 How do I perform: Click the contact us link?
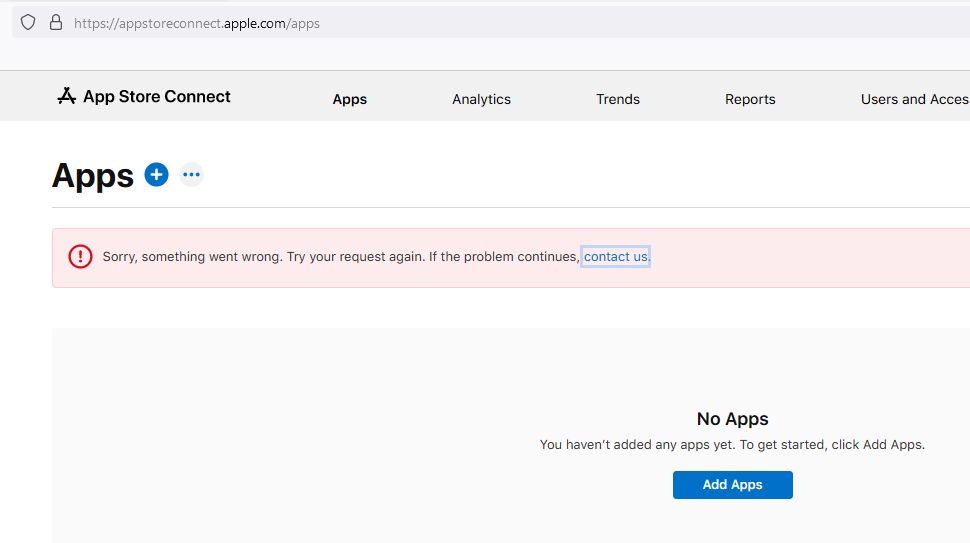click(616, 257)
